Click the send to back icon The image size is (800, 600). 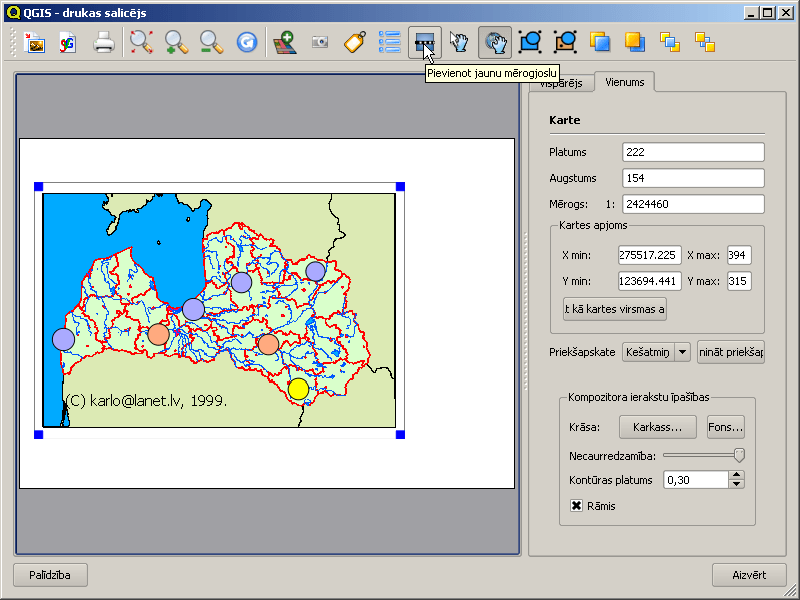[705, 43]
